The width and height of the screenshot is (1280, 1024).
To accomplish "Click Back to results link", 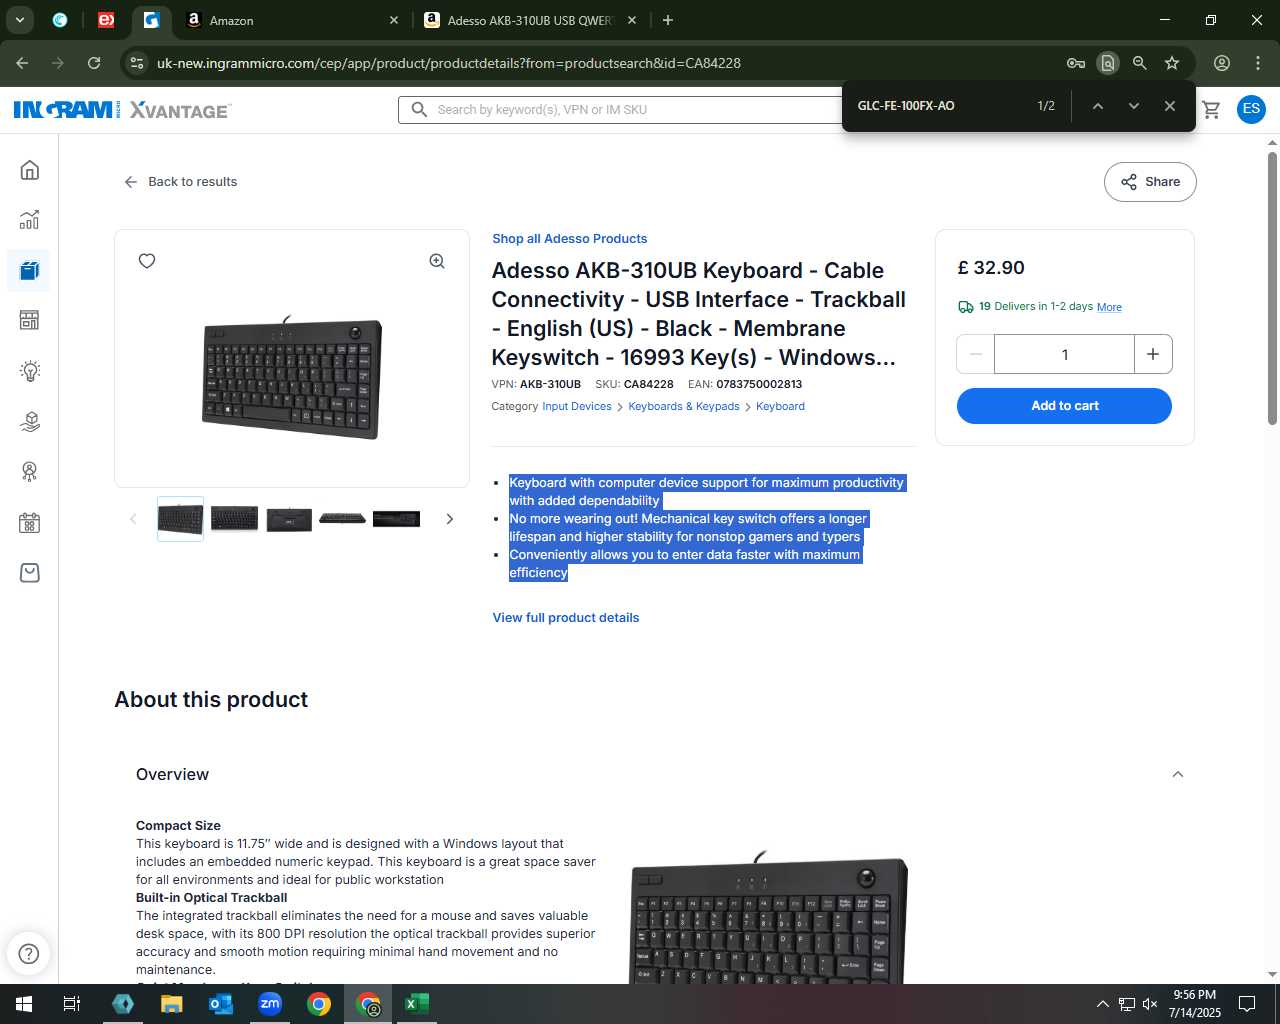I will pyautogui.click(x=180, y=182).
